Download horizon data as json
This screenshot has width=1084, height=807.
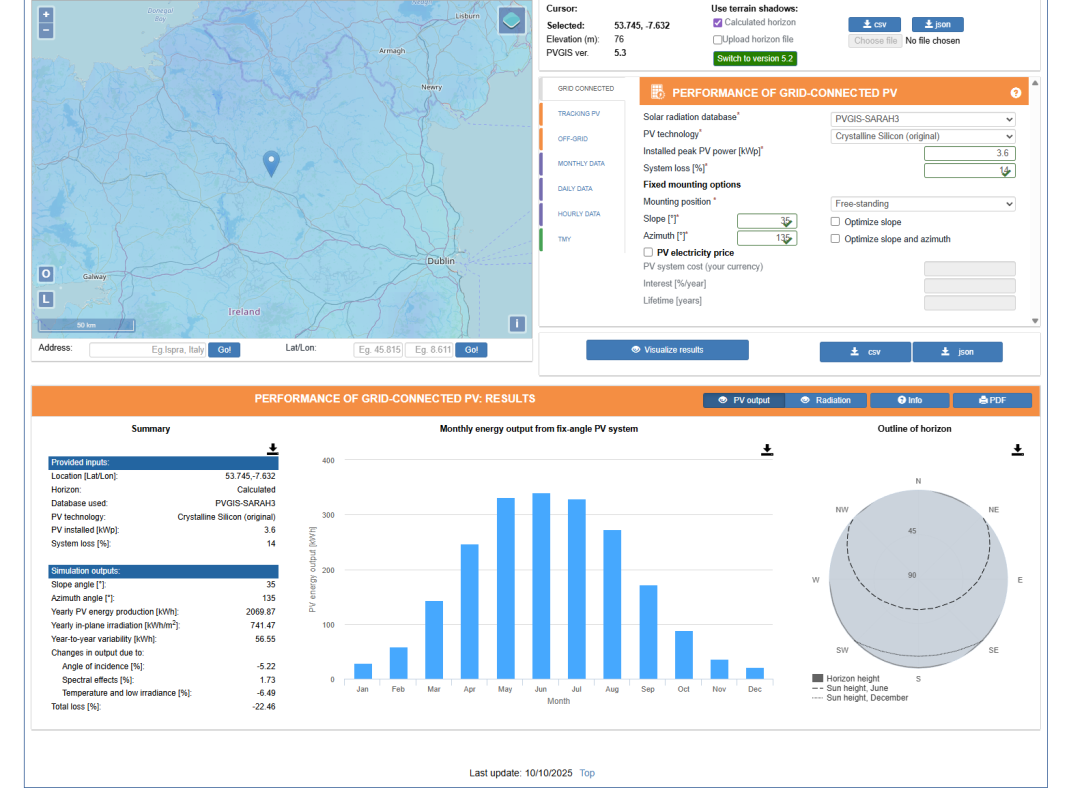click(937, 24)
